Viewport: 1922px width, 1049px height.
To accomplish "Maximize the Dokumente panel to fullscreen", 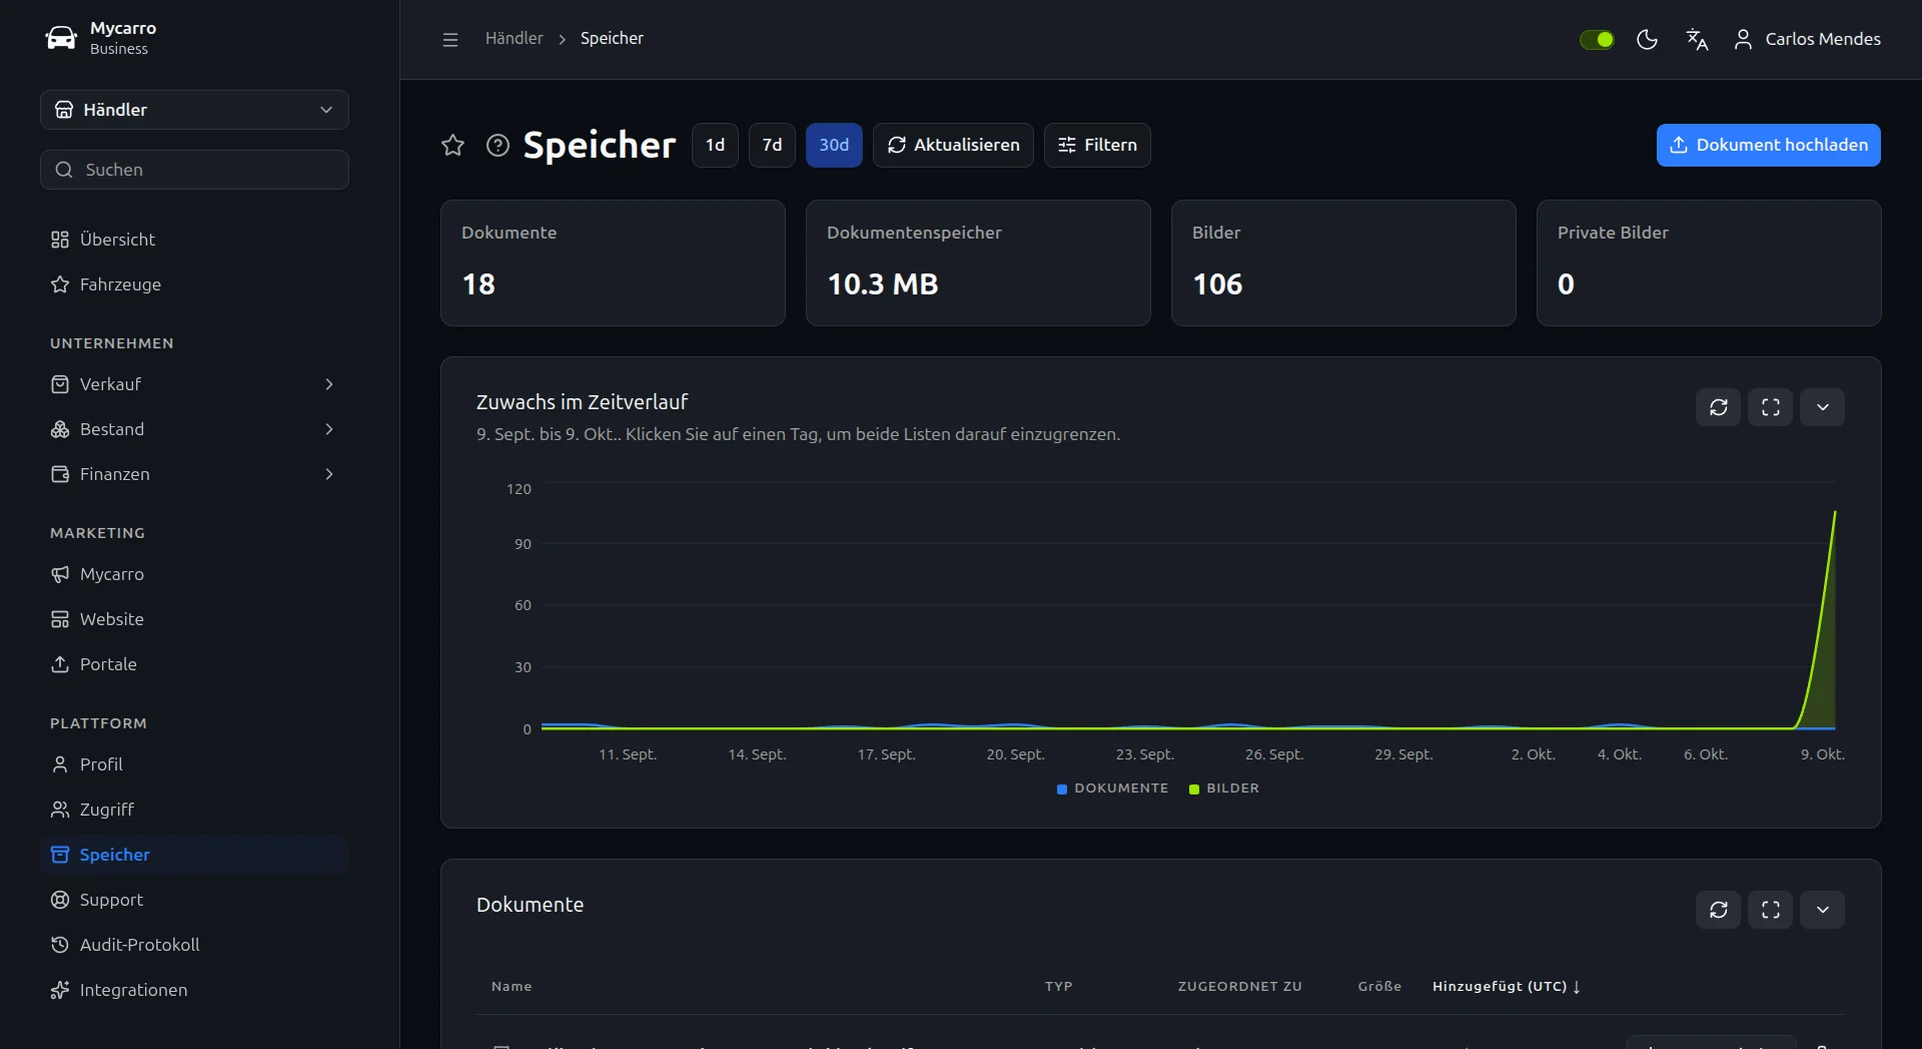I will point(1770,910).
